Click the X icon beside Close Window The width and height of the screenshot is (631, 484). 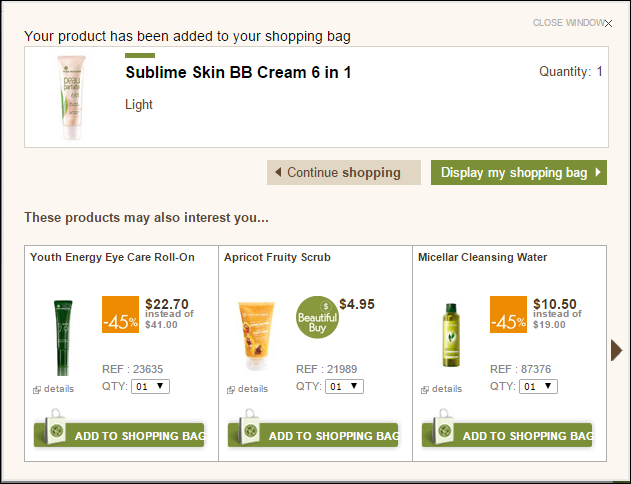pos(608,23)
